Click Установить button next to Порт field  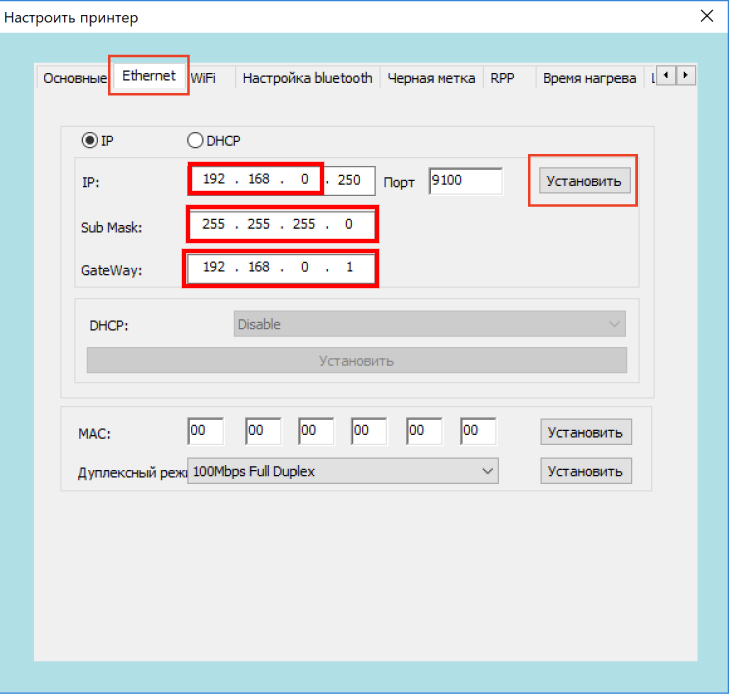pyautogui.click(x=584, y=181)
